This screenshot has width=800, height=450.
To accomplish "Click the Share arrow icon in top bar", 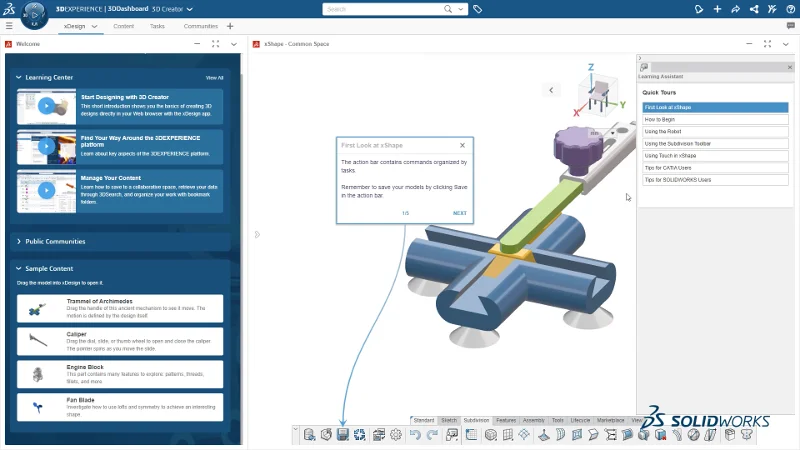I will 736,9.
